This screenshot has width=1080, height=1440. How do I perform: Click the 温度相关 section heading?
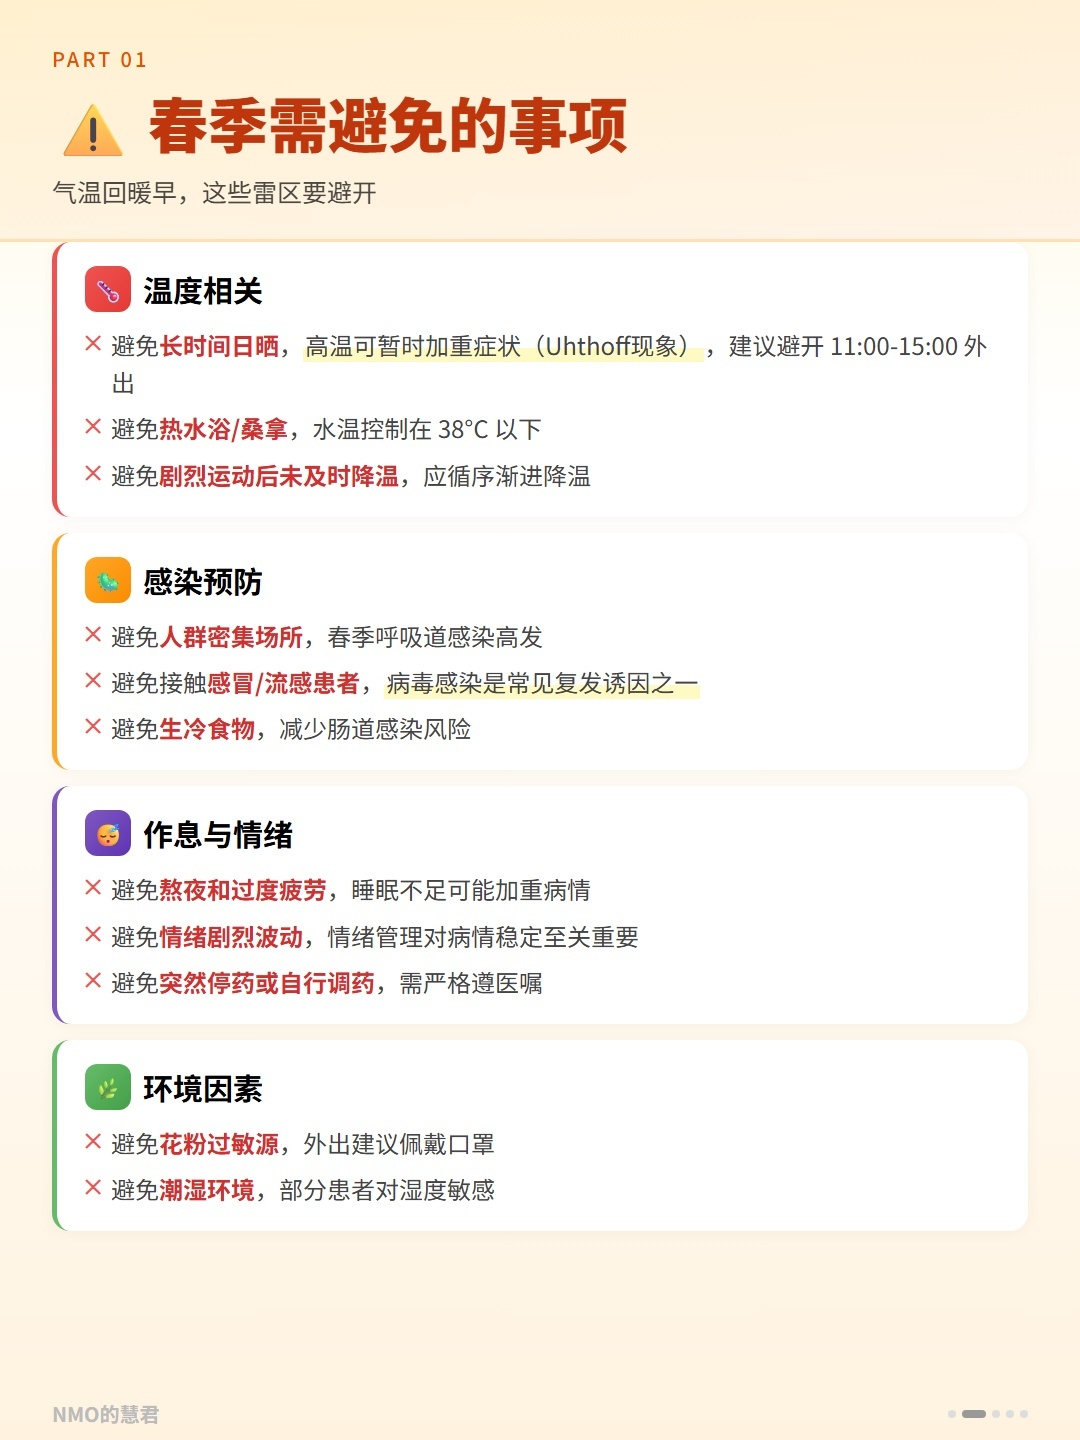pyautogui.click(x=203, y=291)
